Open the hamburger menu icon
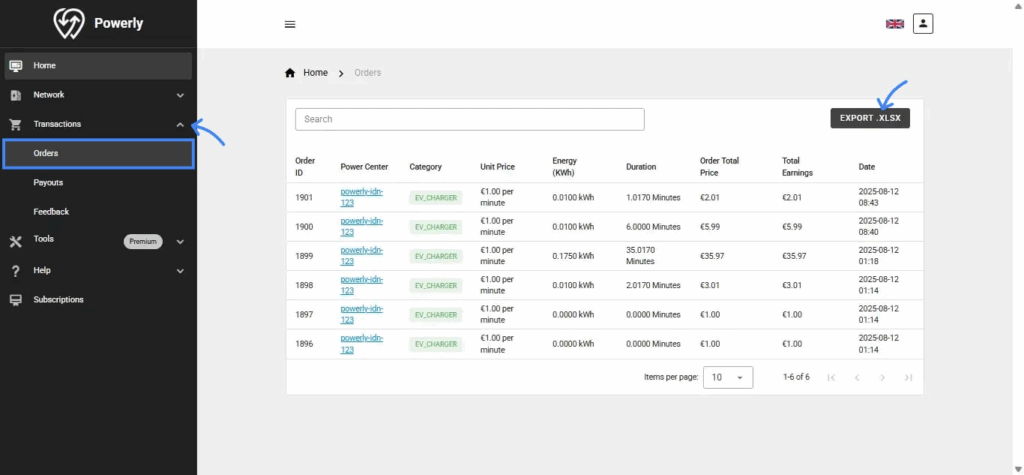The height and width of the screenshot is (475, 1024). click(x=290, y=24)
